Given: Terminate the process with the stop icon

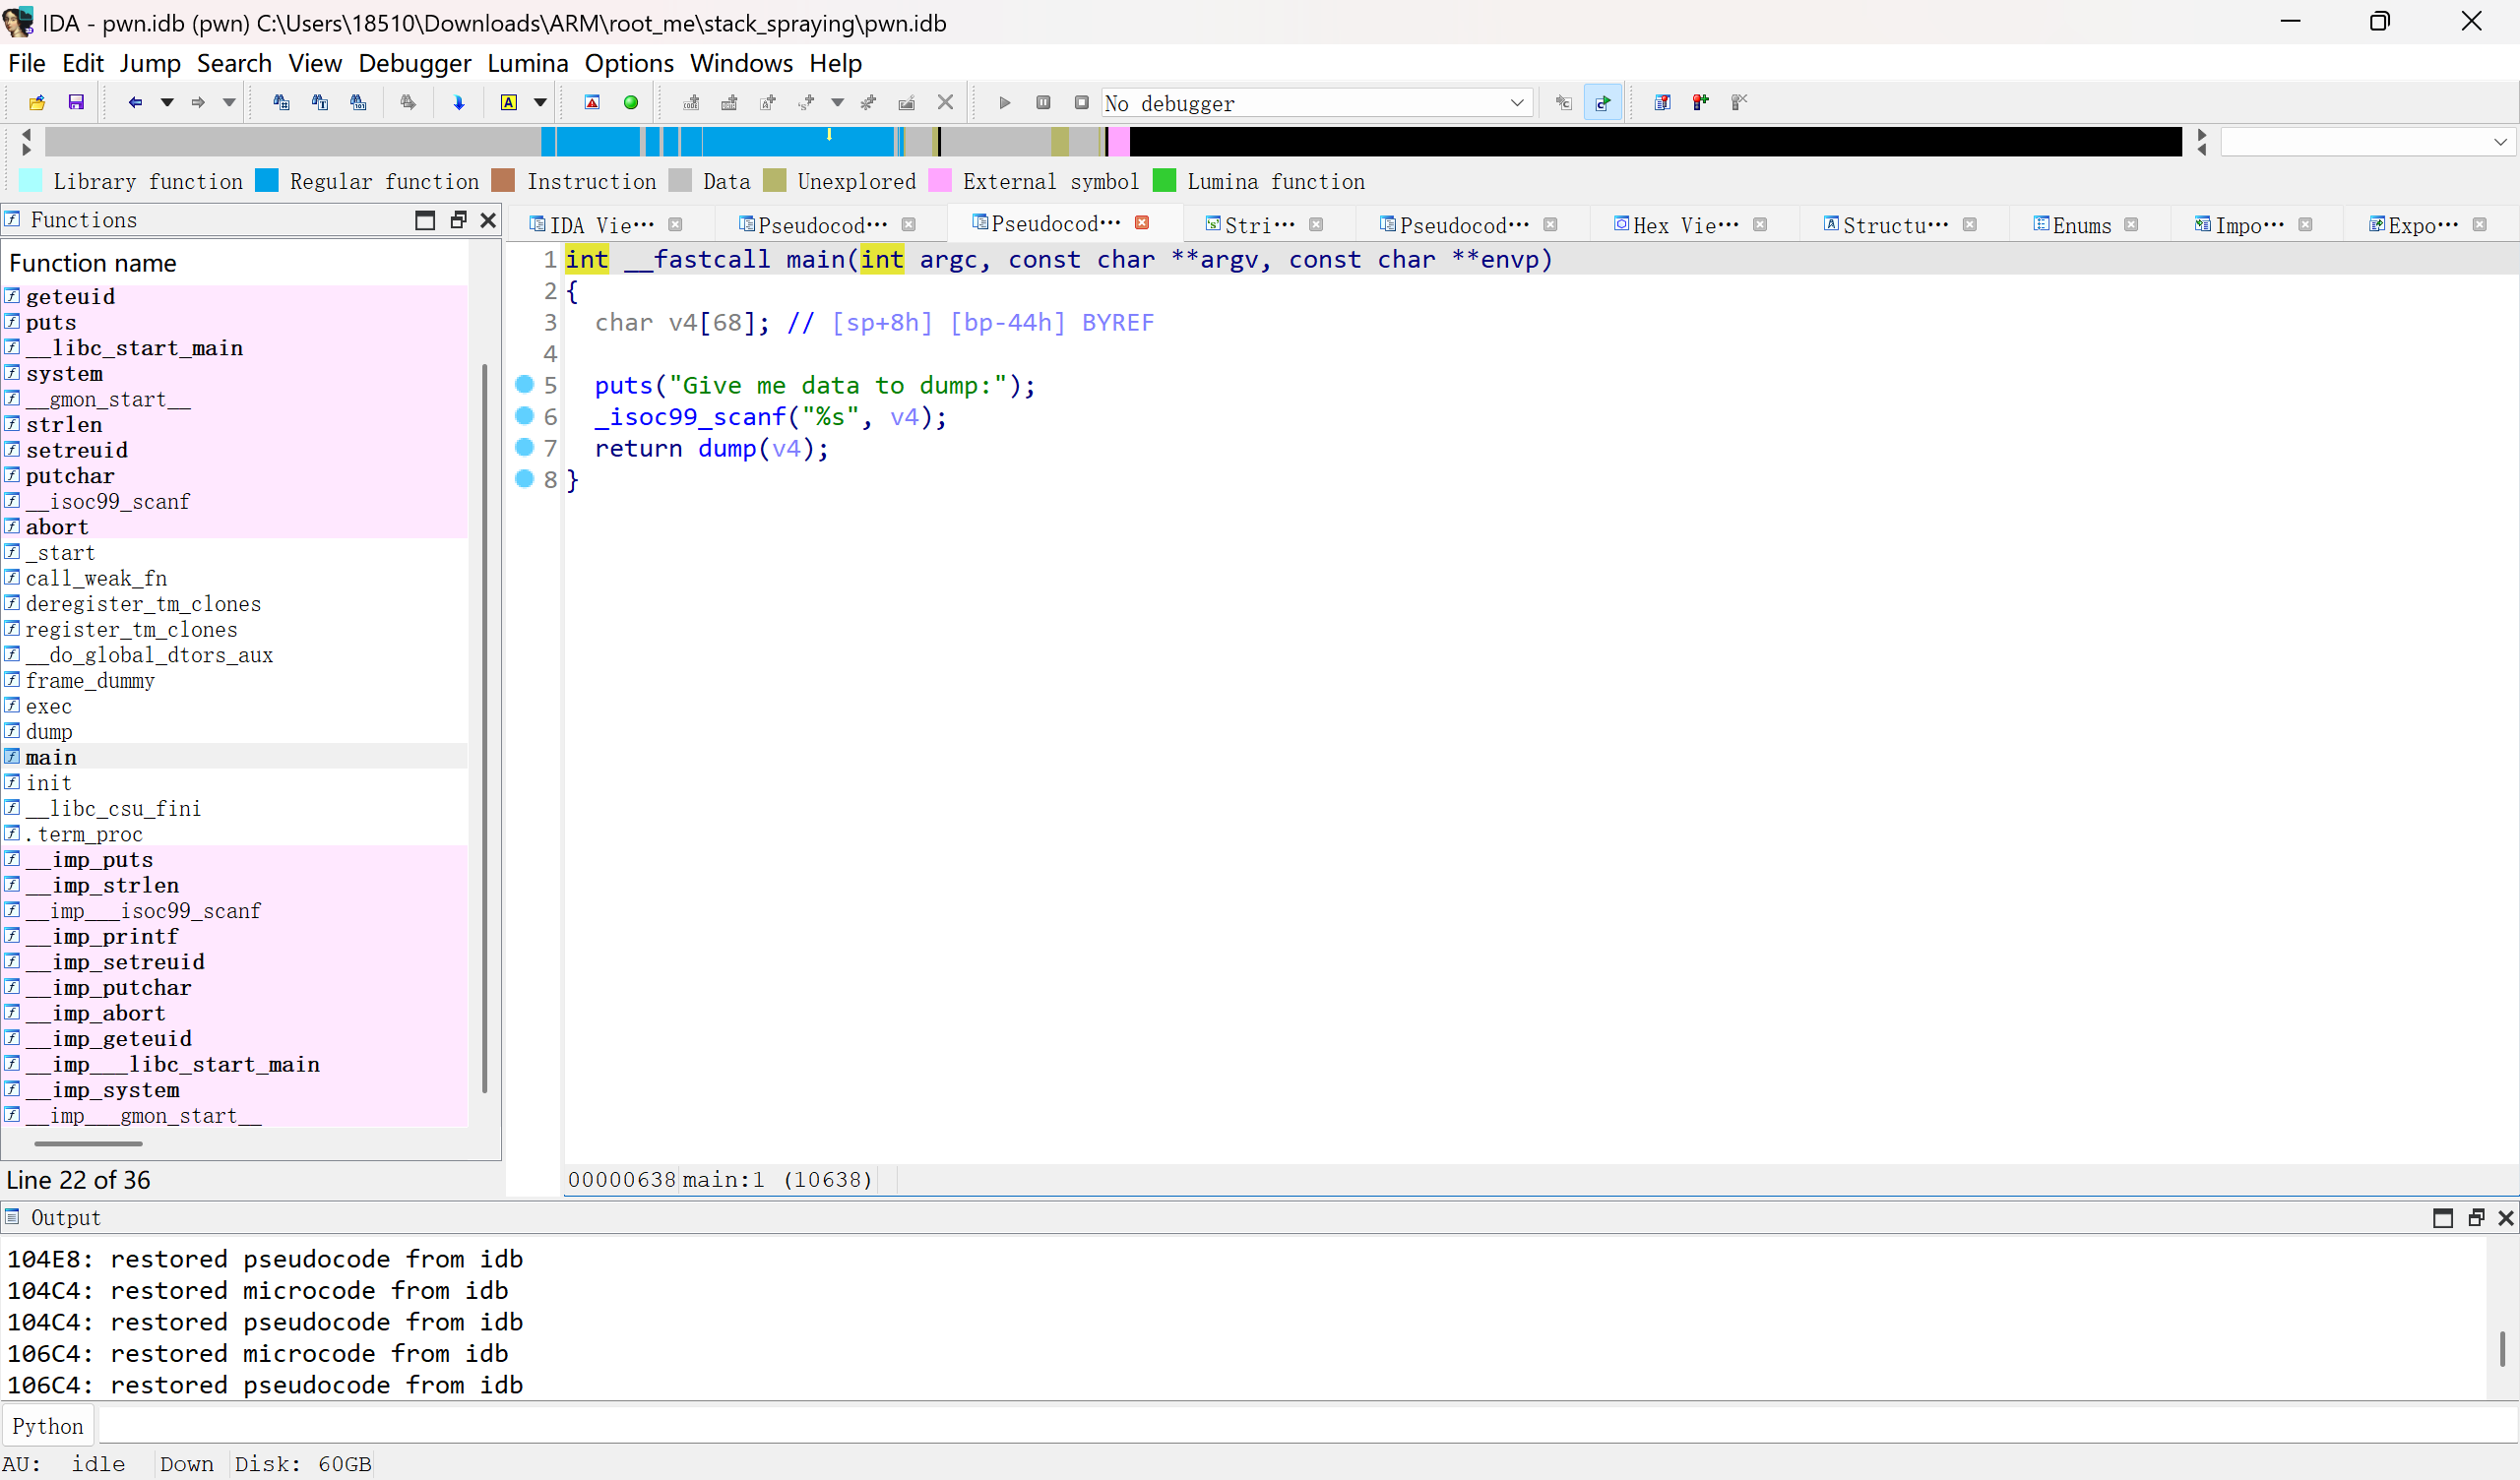Looking at the screenshot, I should (1081, 102).
